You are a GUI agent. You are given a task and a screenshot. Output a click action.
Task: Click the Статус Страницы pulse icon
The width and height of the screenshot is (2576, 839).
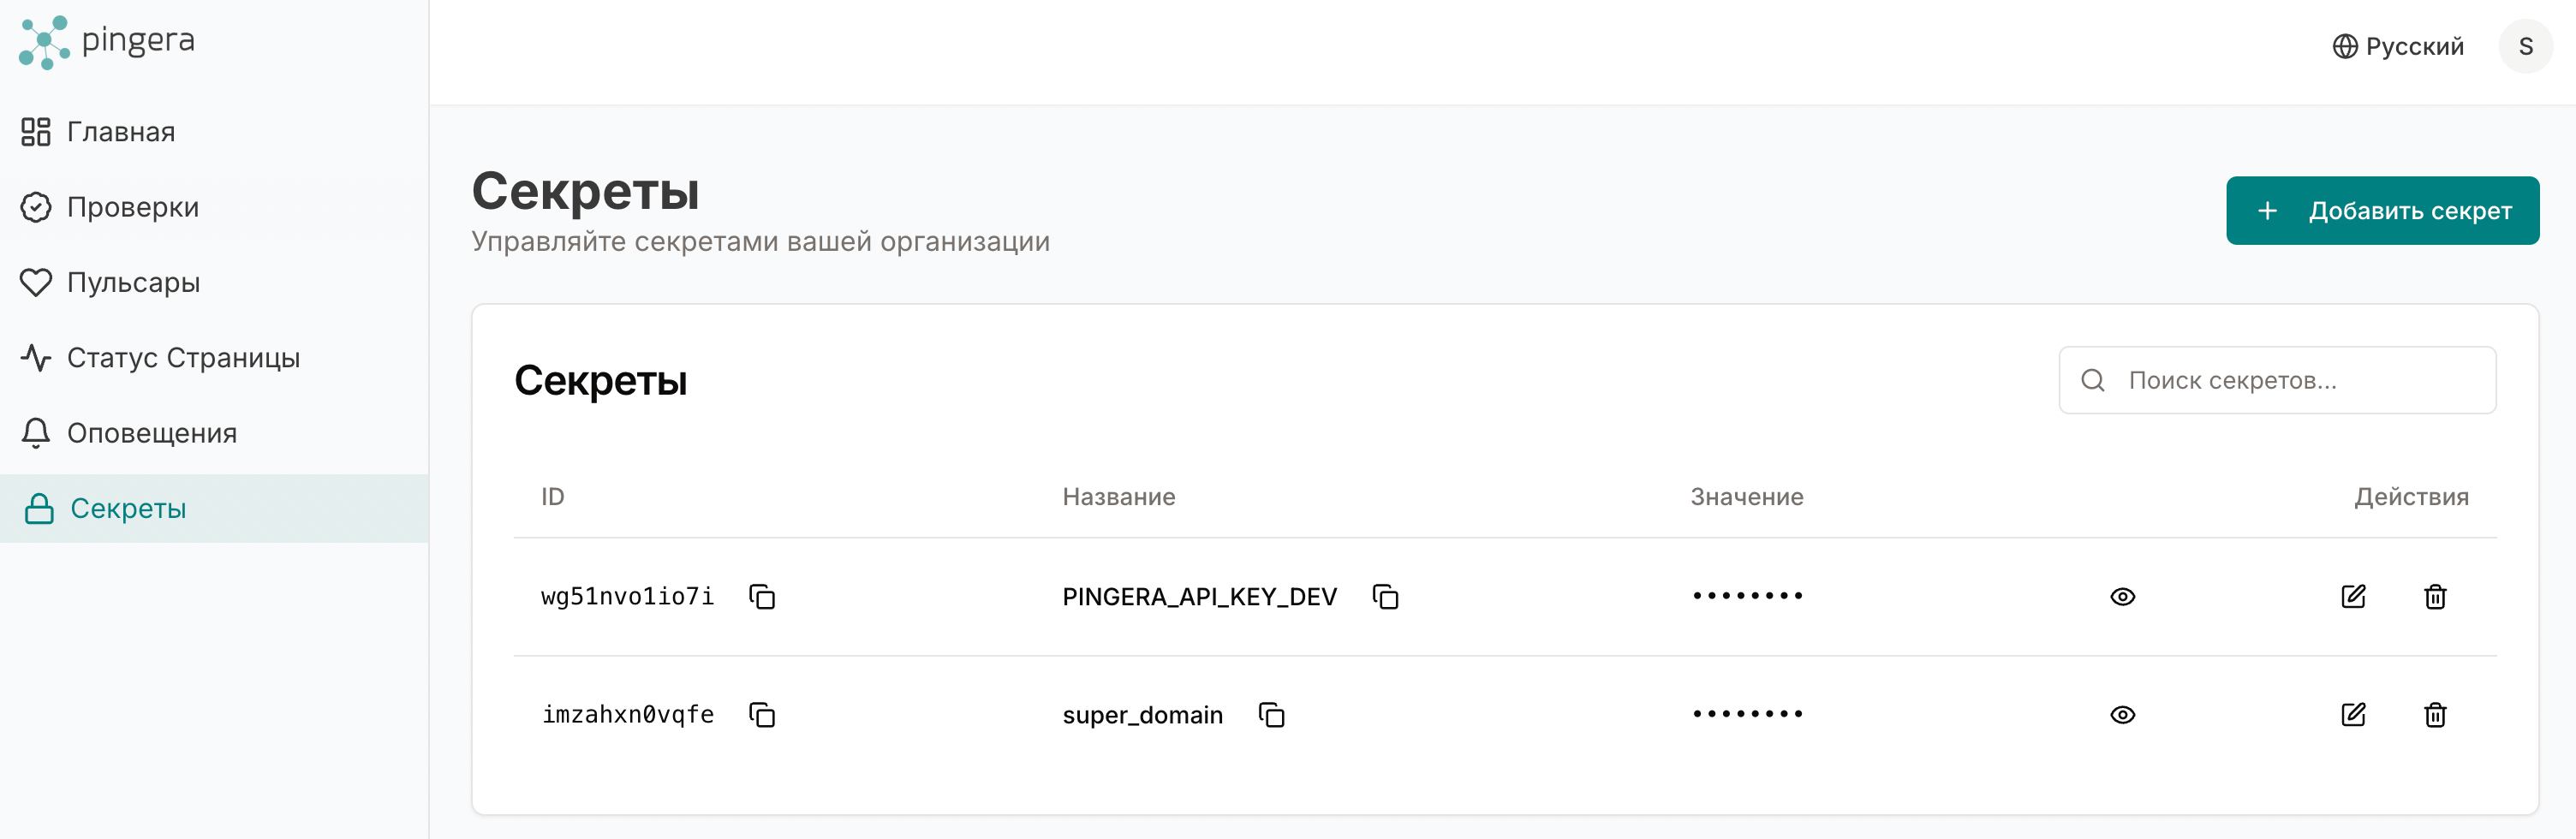tap(36, 357)
